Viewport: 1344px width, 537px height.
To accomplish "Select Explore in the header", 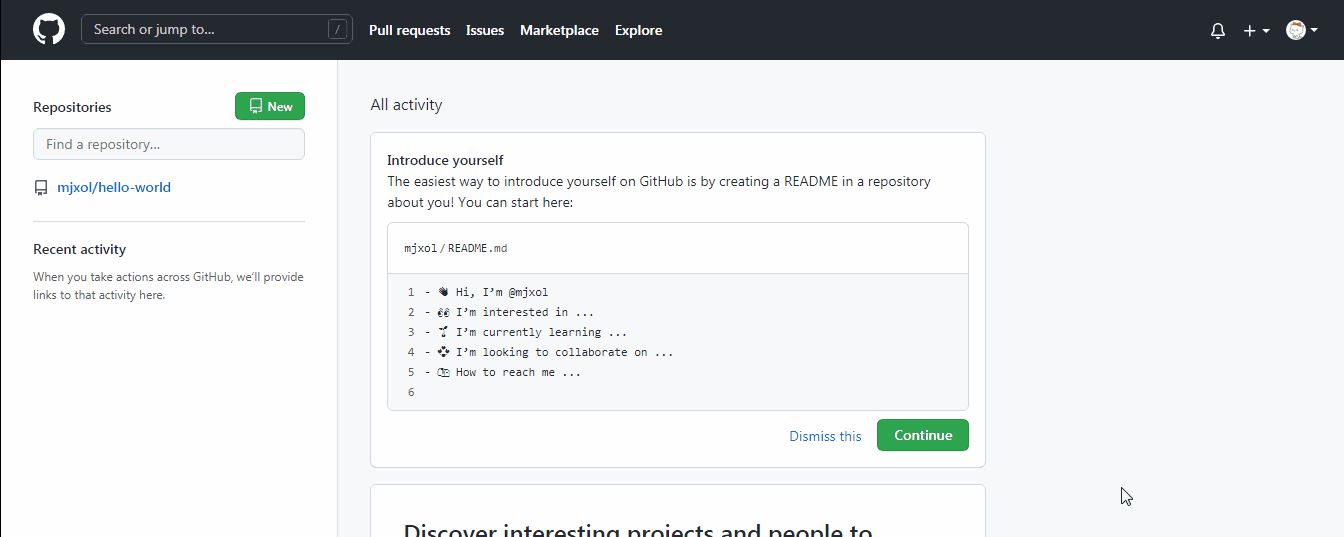I will tap(638, 30).
